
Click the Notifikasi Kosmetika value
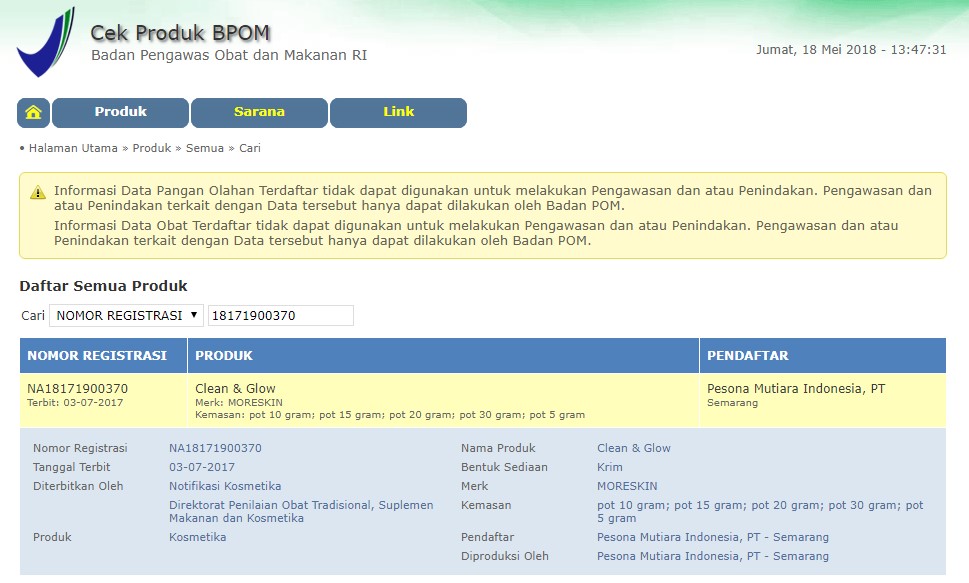click(225, 487)
